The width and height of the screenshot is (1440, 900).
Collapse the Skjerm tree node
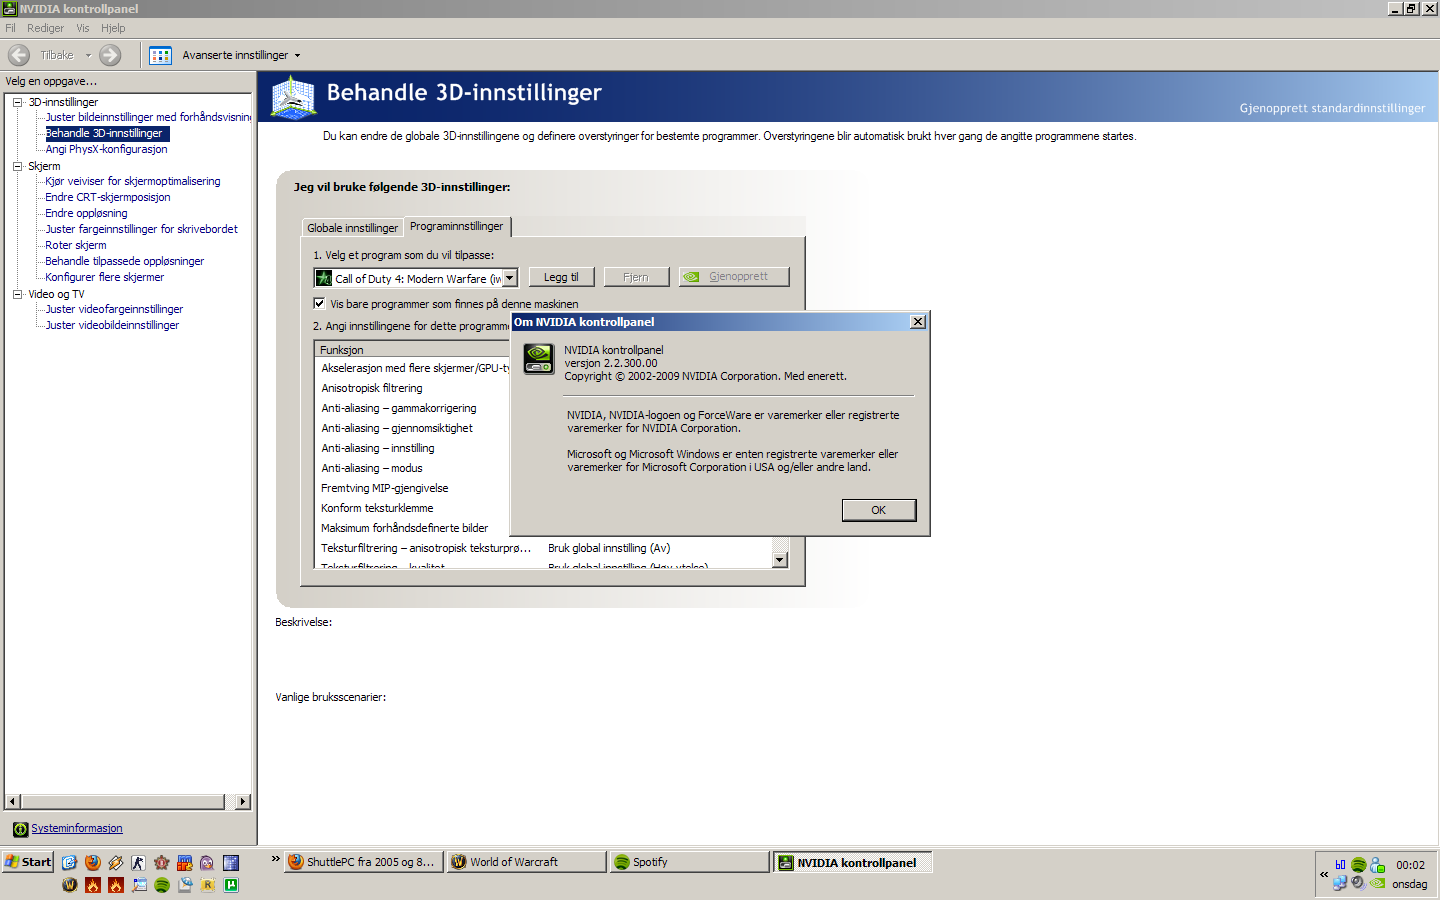[17, 166]
